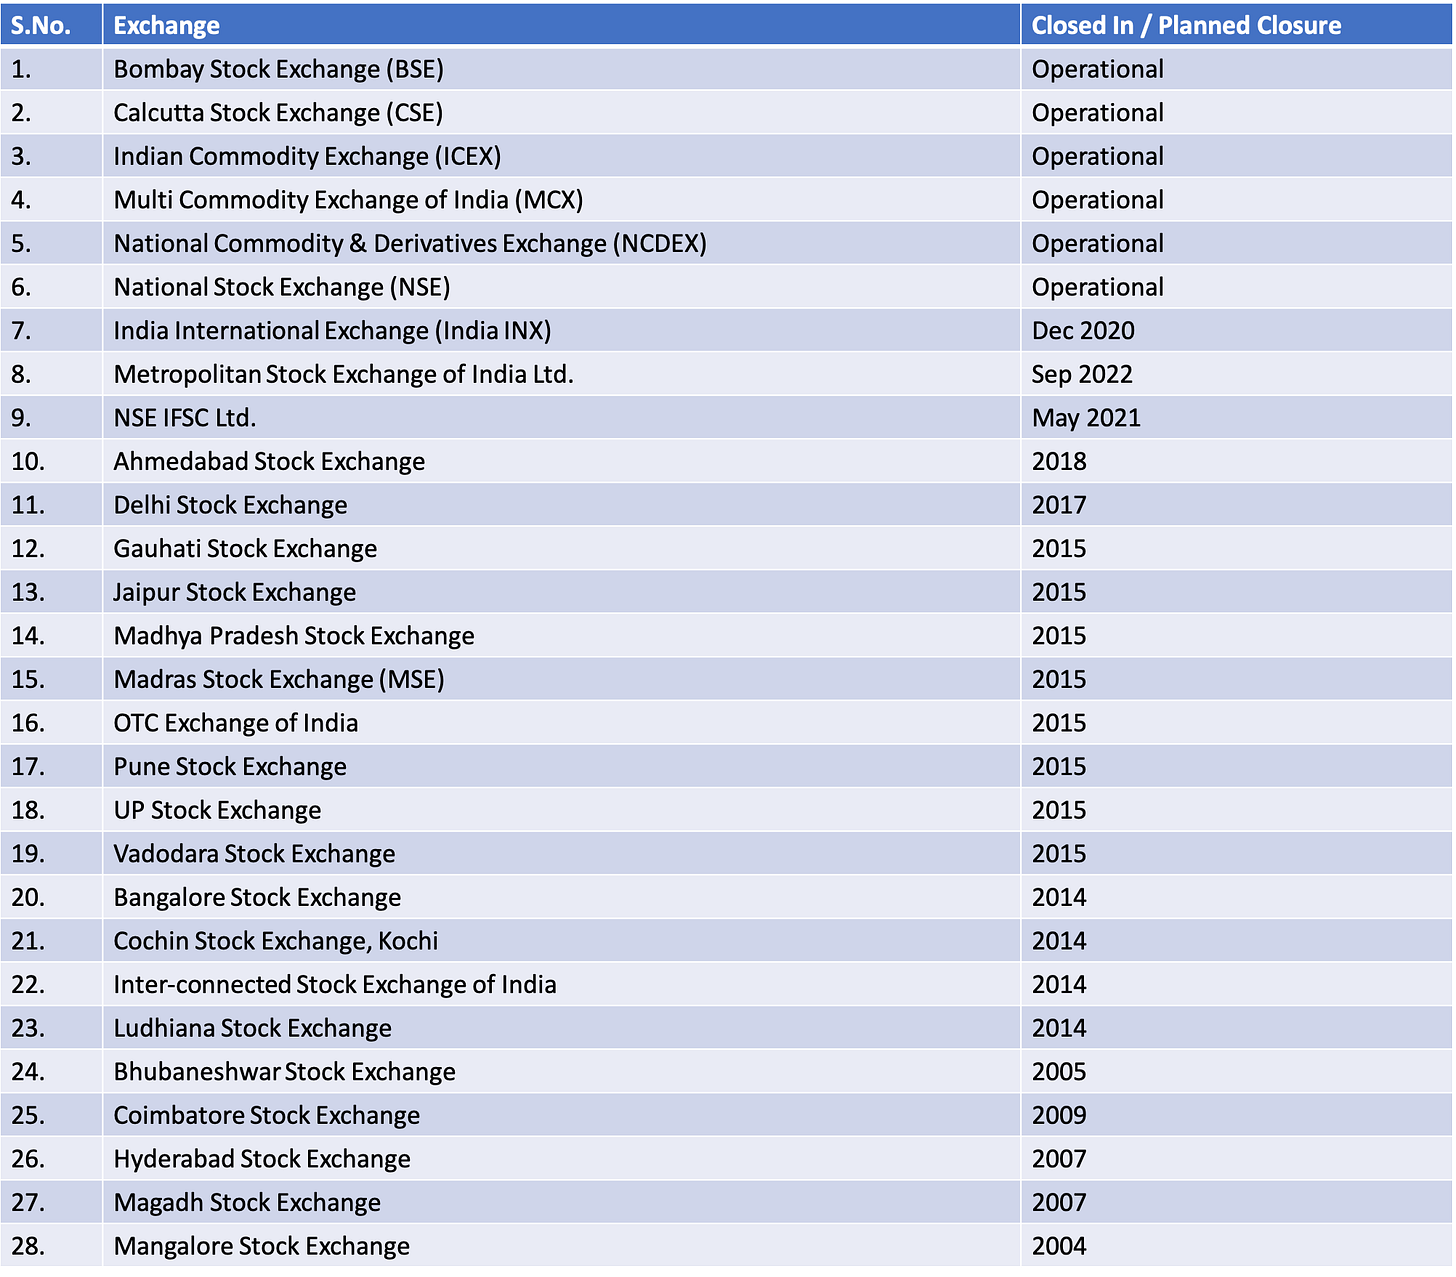
Task: Click 'Operational' in the Bombay Stock Exchange row
Action: click(x=1097, y=69)
